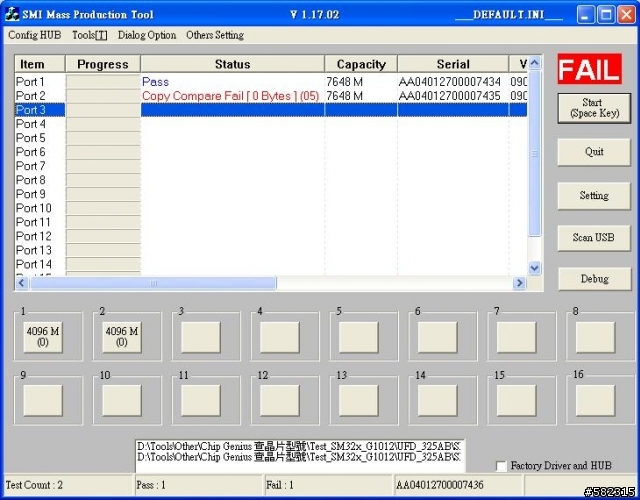Viewport: 640px width, 500px height.
Task: Click the Start (Space Key) button
Action: (594, 108)
